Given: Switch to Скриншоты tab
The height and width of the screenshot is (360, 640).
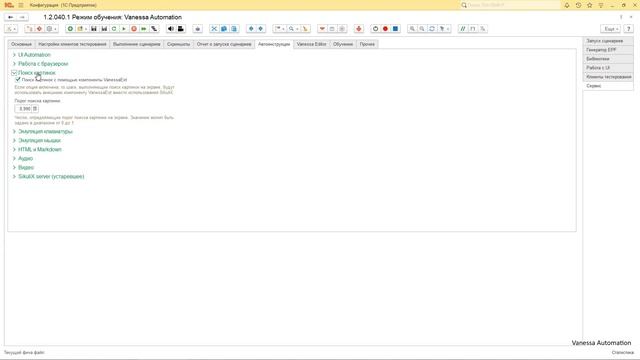Looking at the screenshot, I should [x=178, y=44].
